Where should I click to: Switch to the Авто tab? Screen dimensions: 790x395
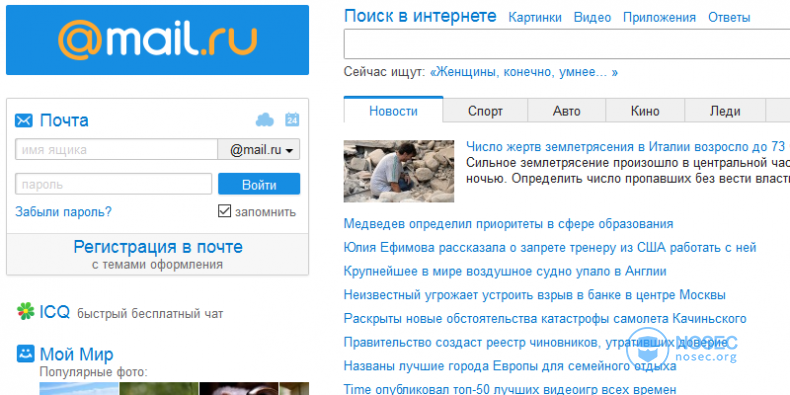click(567, 111)
